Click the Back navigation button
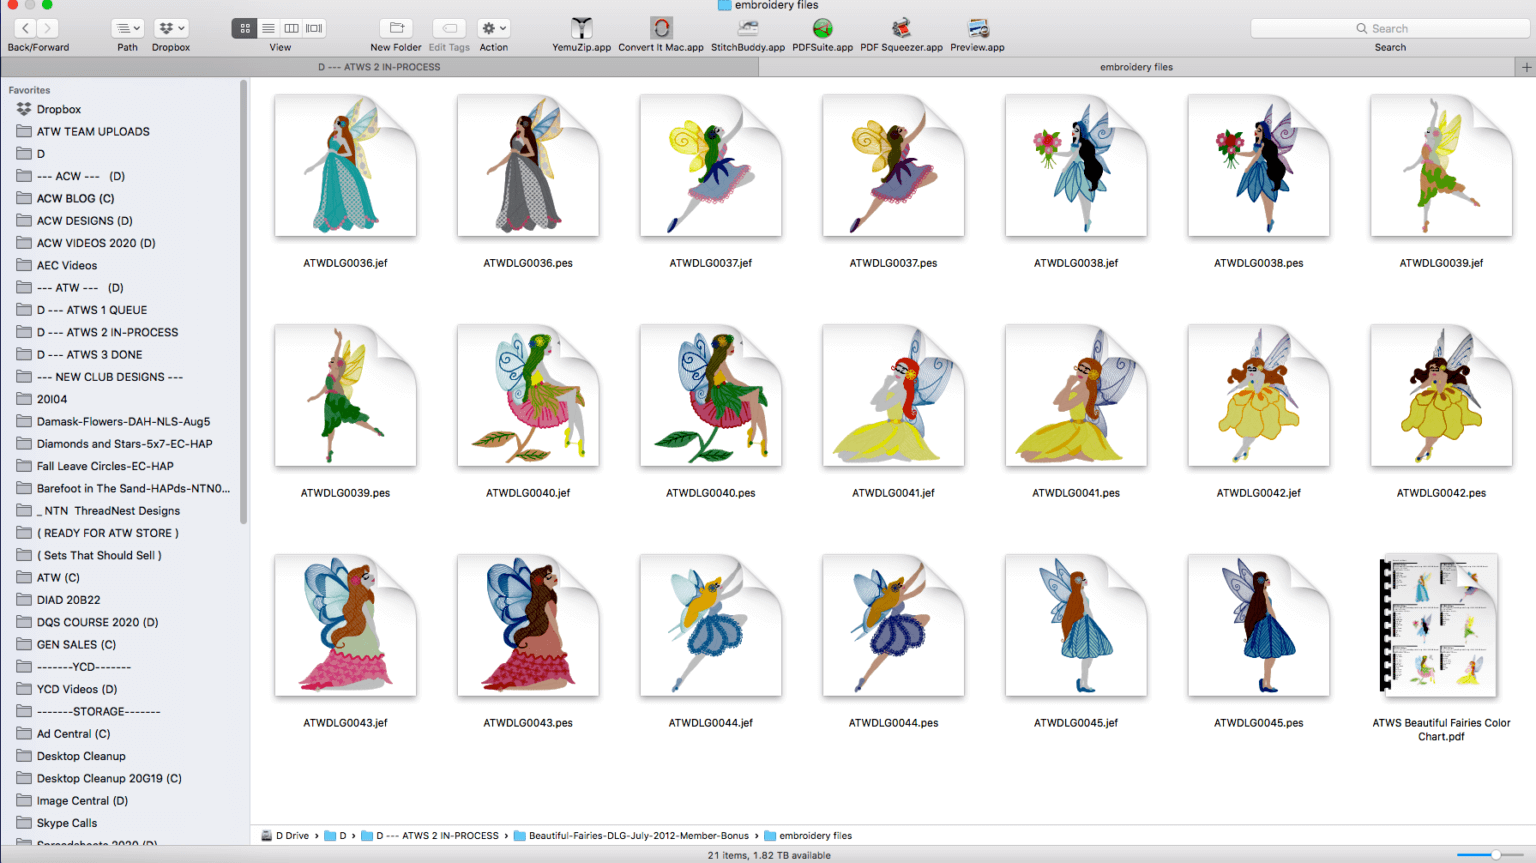Image resolution: width=1536 pixels, height=863 pixels. point(23,28)
